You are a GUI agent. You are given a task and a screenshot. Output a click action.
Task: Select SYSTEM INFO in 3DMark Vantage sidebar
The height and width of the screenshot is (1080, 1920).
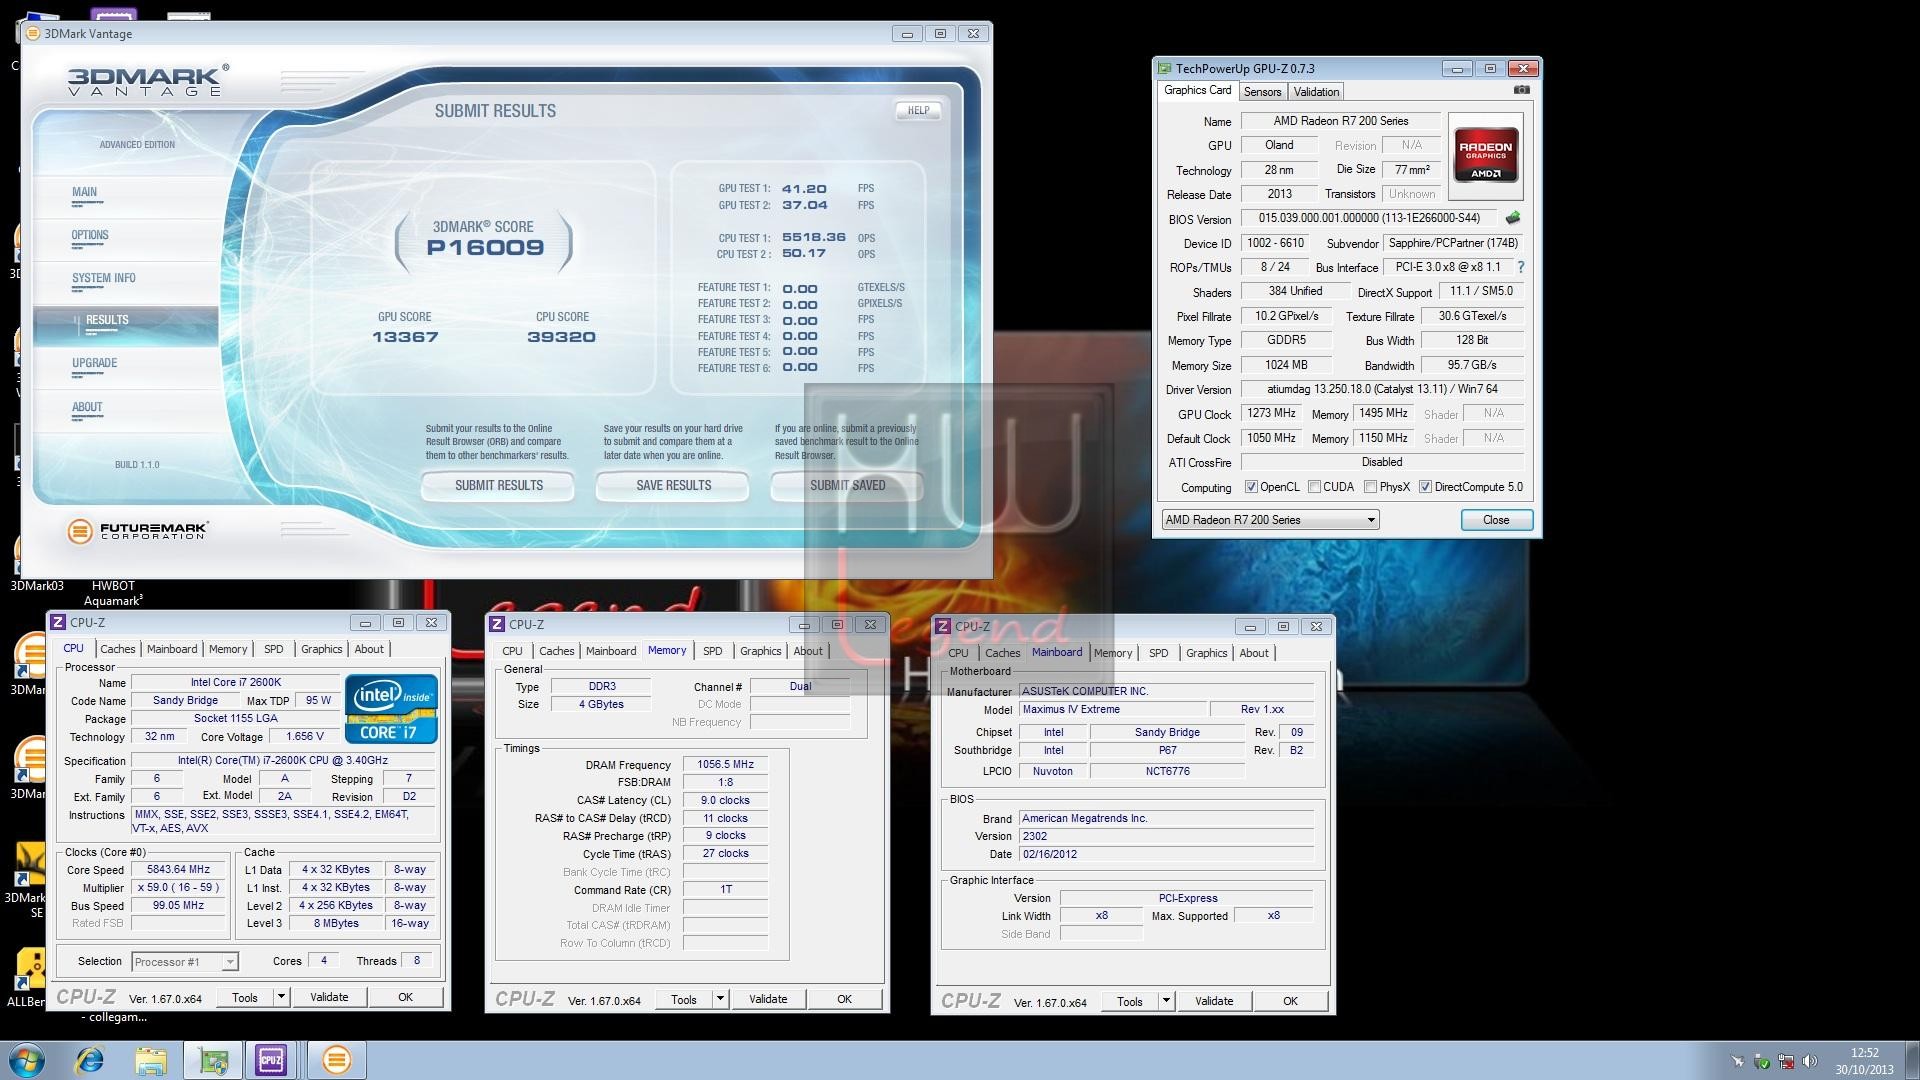(104, 279)
